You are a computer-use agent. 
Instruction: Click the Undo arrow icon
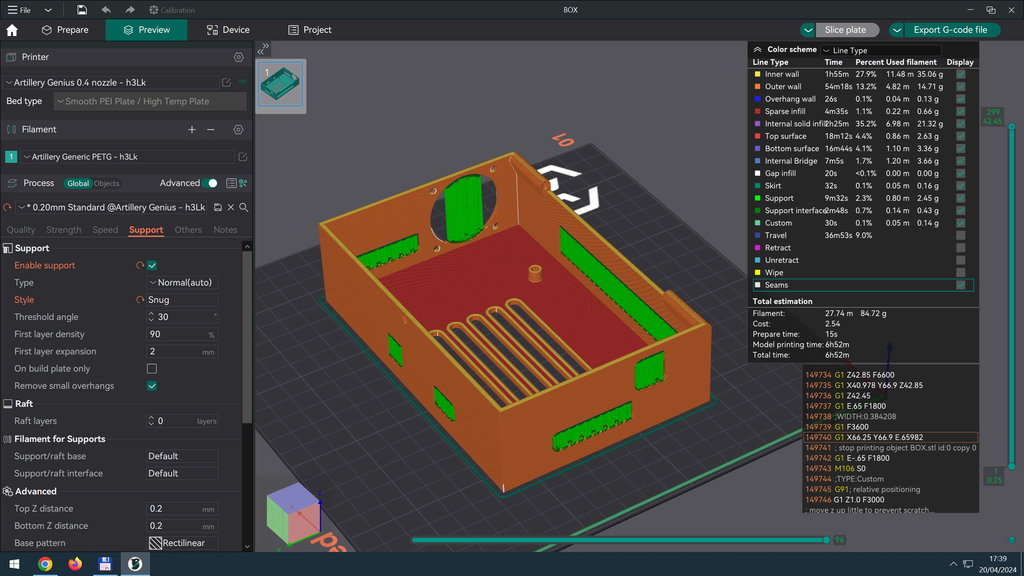pos(108,10)
